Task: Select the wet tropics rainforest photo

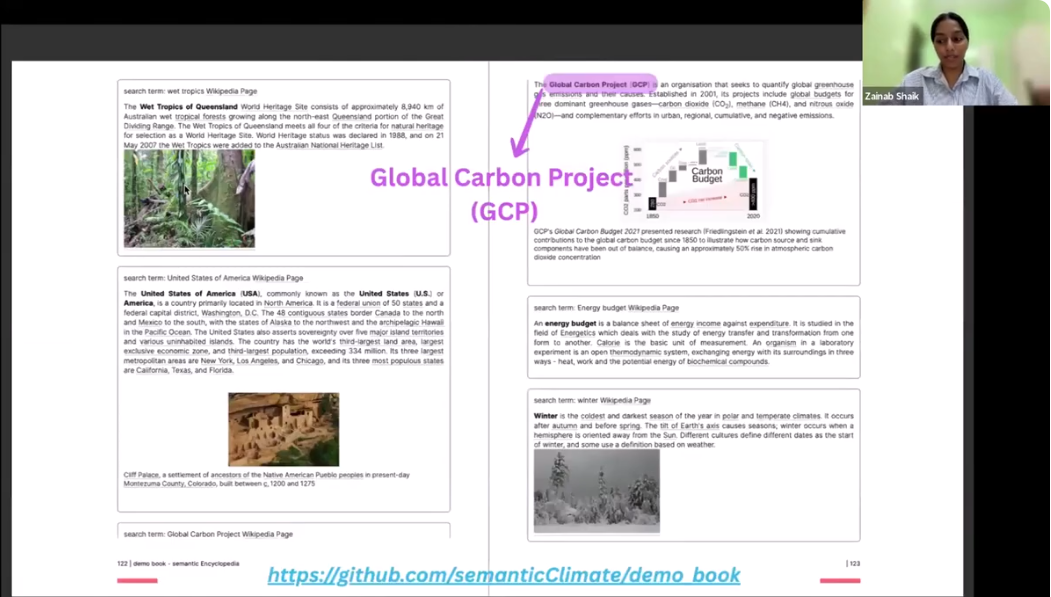Action: tap(188, 198)
